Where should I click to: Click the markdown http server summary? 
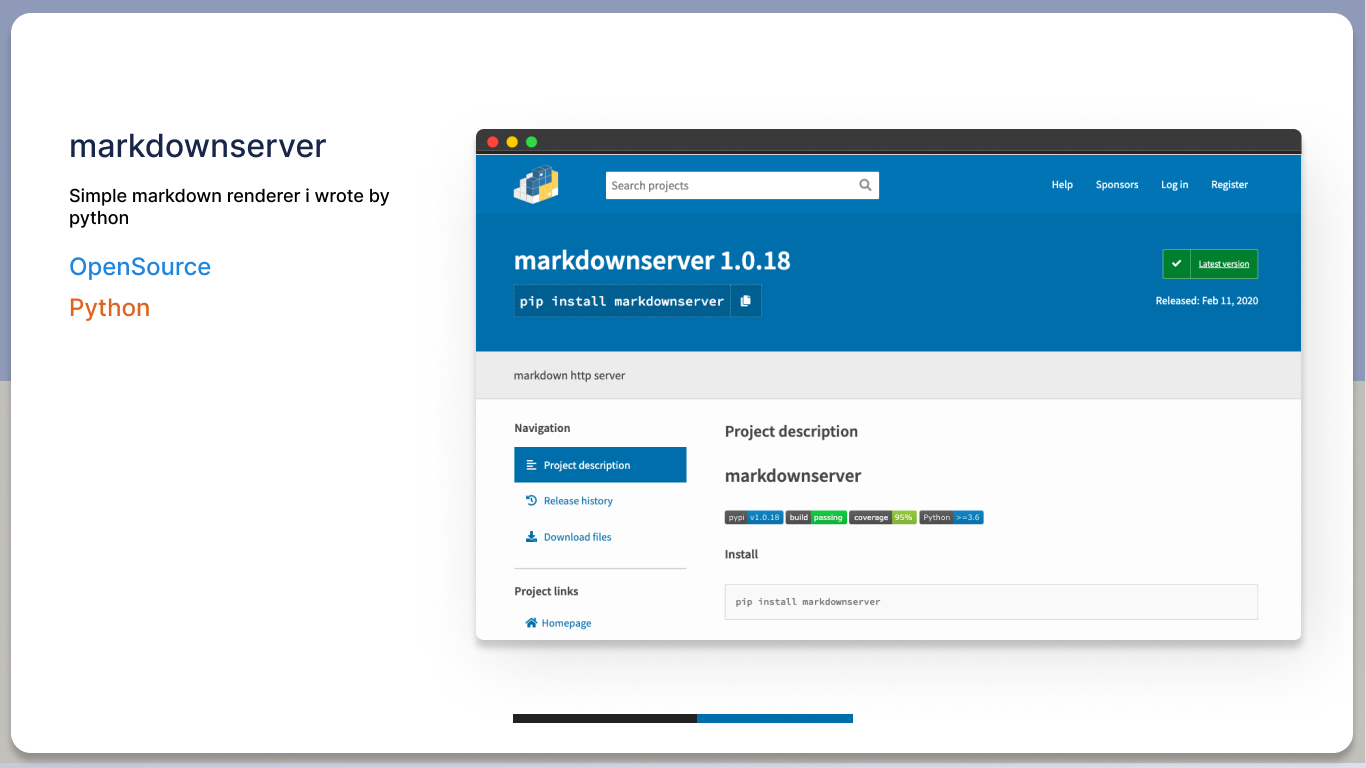[569, 375]
